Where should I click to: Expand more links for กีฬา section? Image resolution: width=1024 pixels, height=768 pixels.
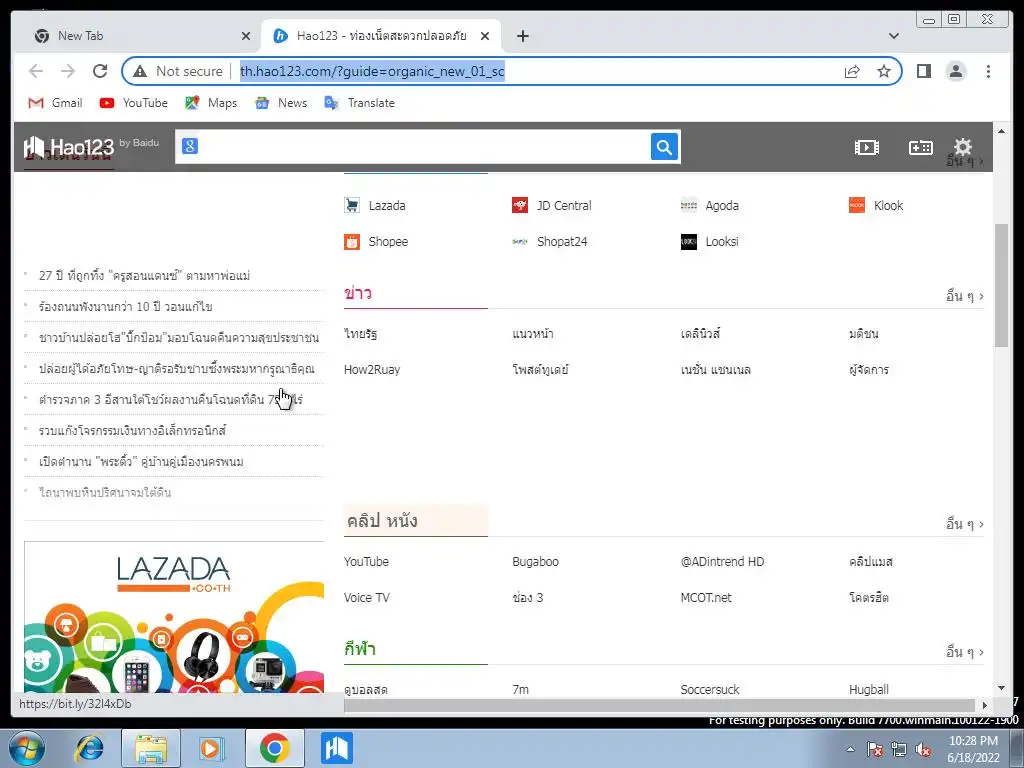click(965, 652)
